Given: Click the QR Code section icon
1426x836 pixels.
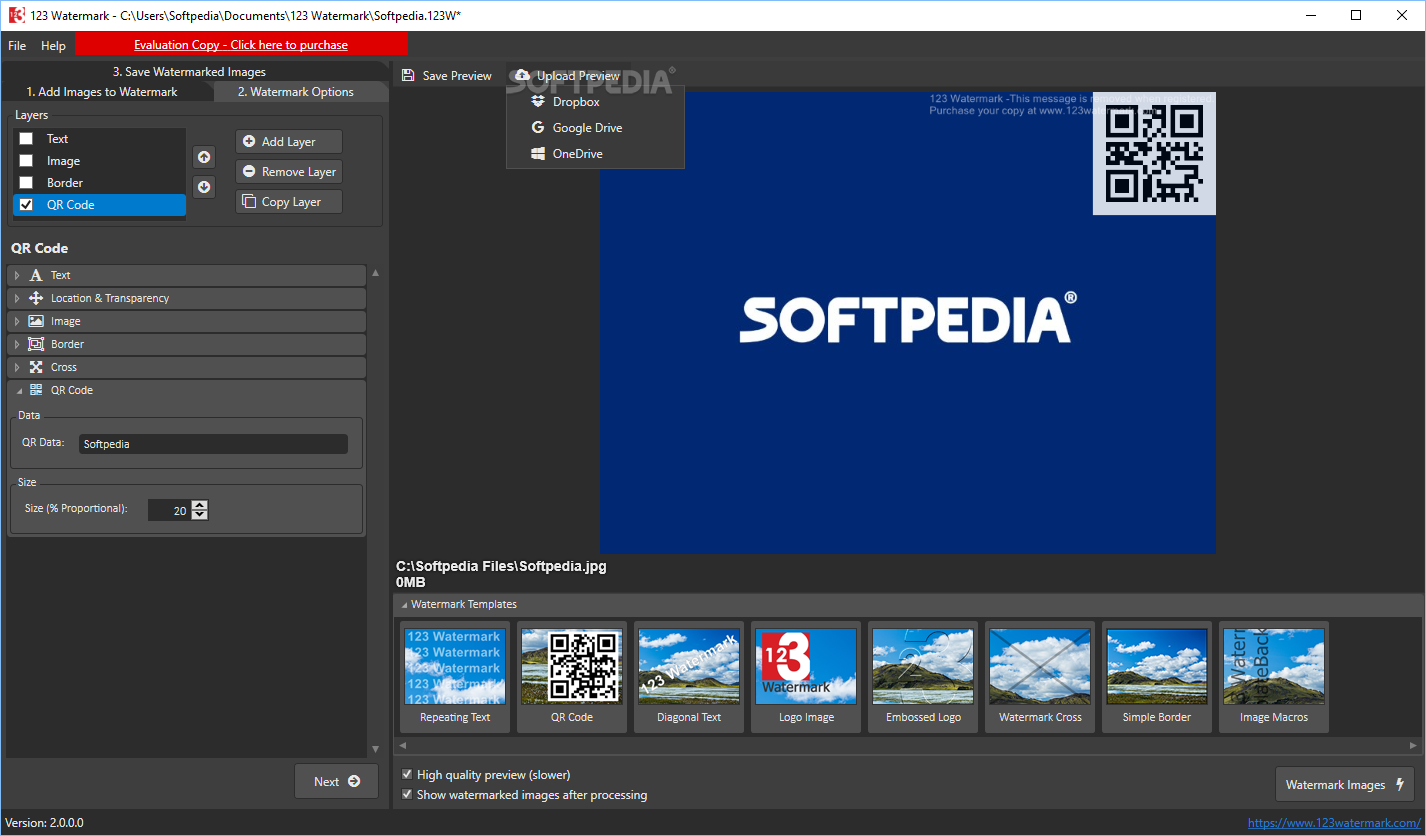Looking at the screenshot, I should coord(36,390).
